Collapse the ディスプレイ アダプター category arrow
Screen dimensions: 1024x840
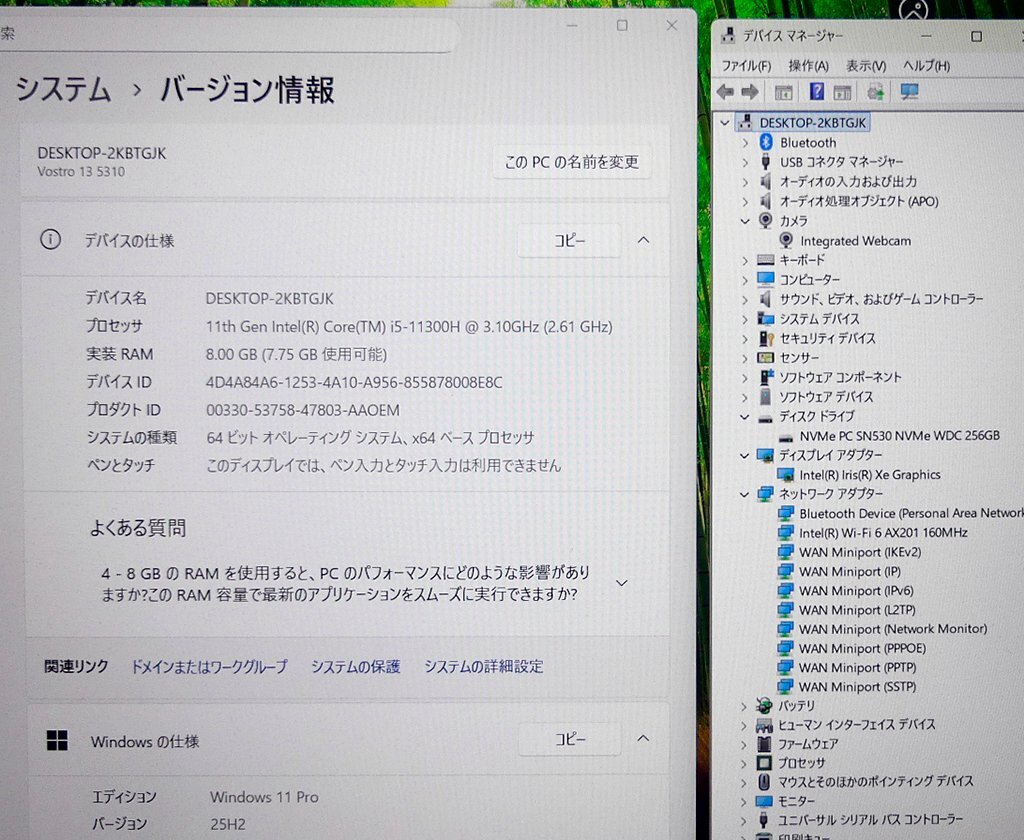click(x=744, y=455)
